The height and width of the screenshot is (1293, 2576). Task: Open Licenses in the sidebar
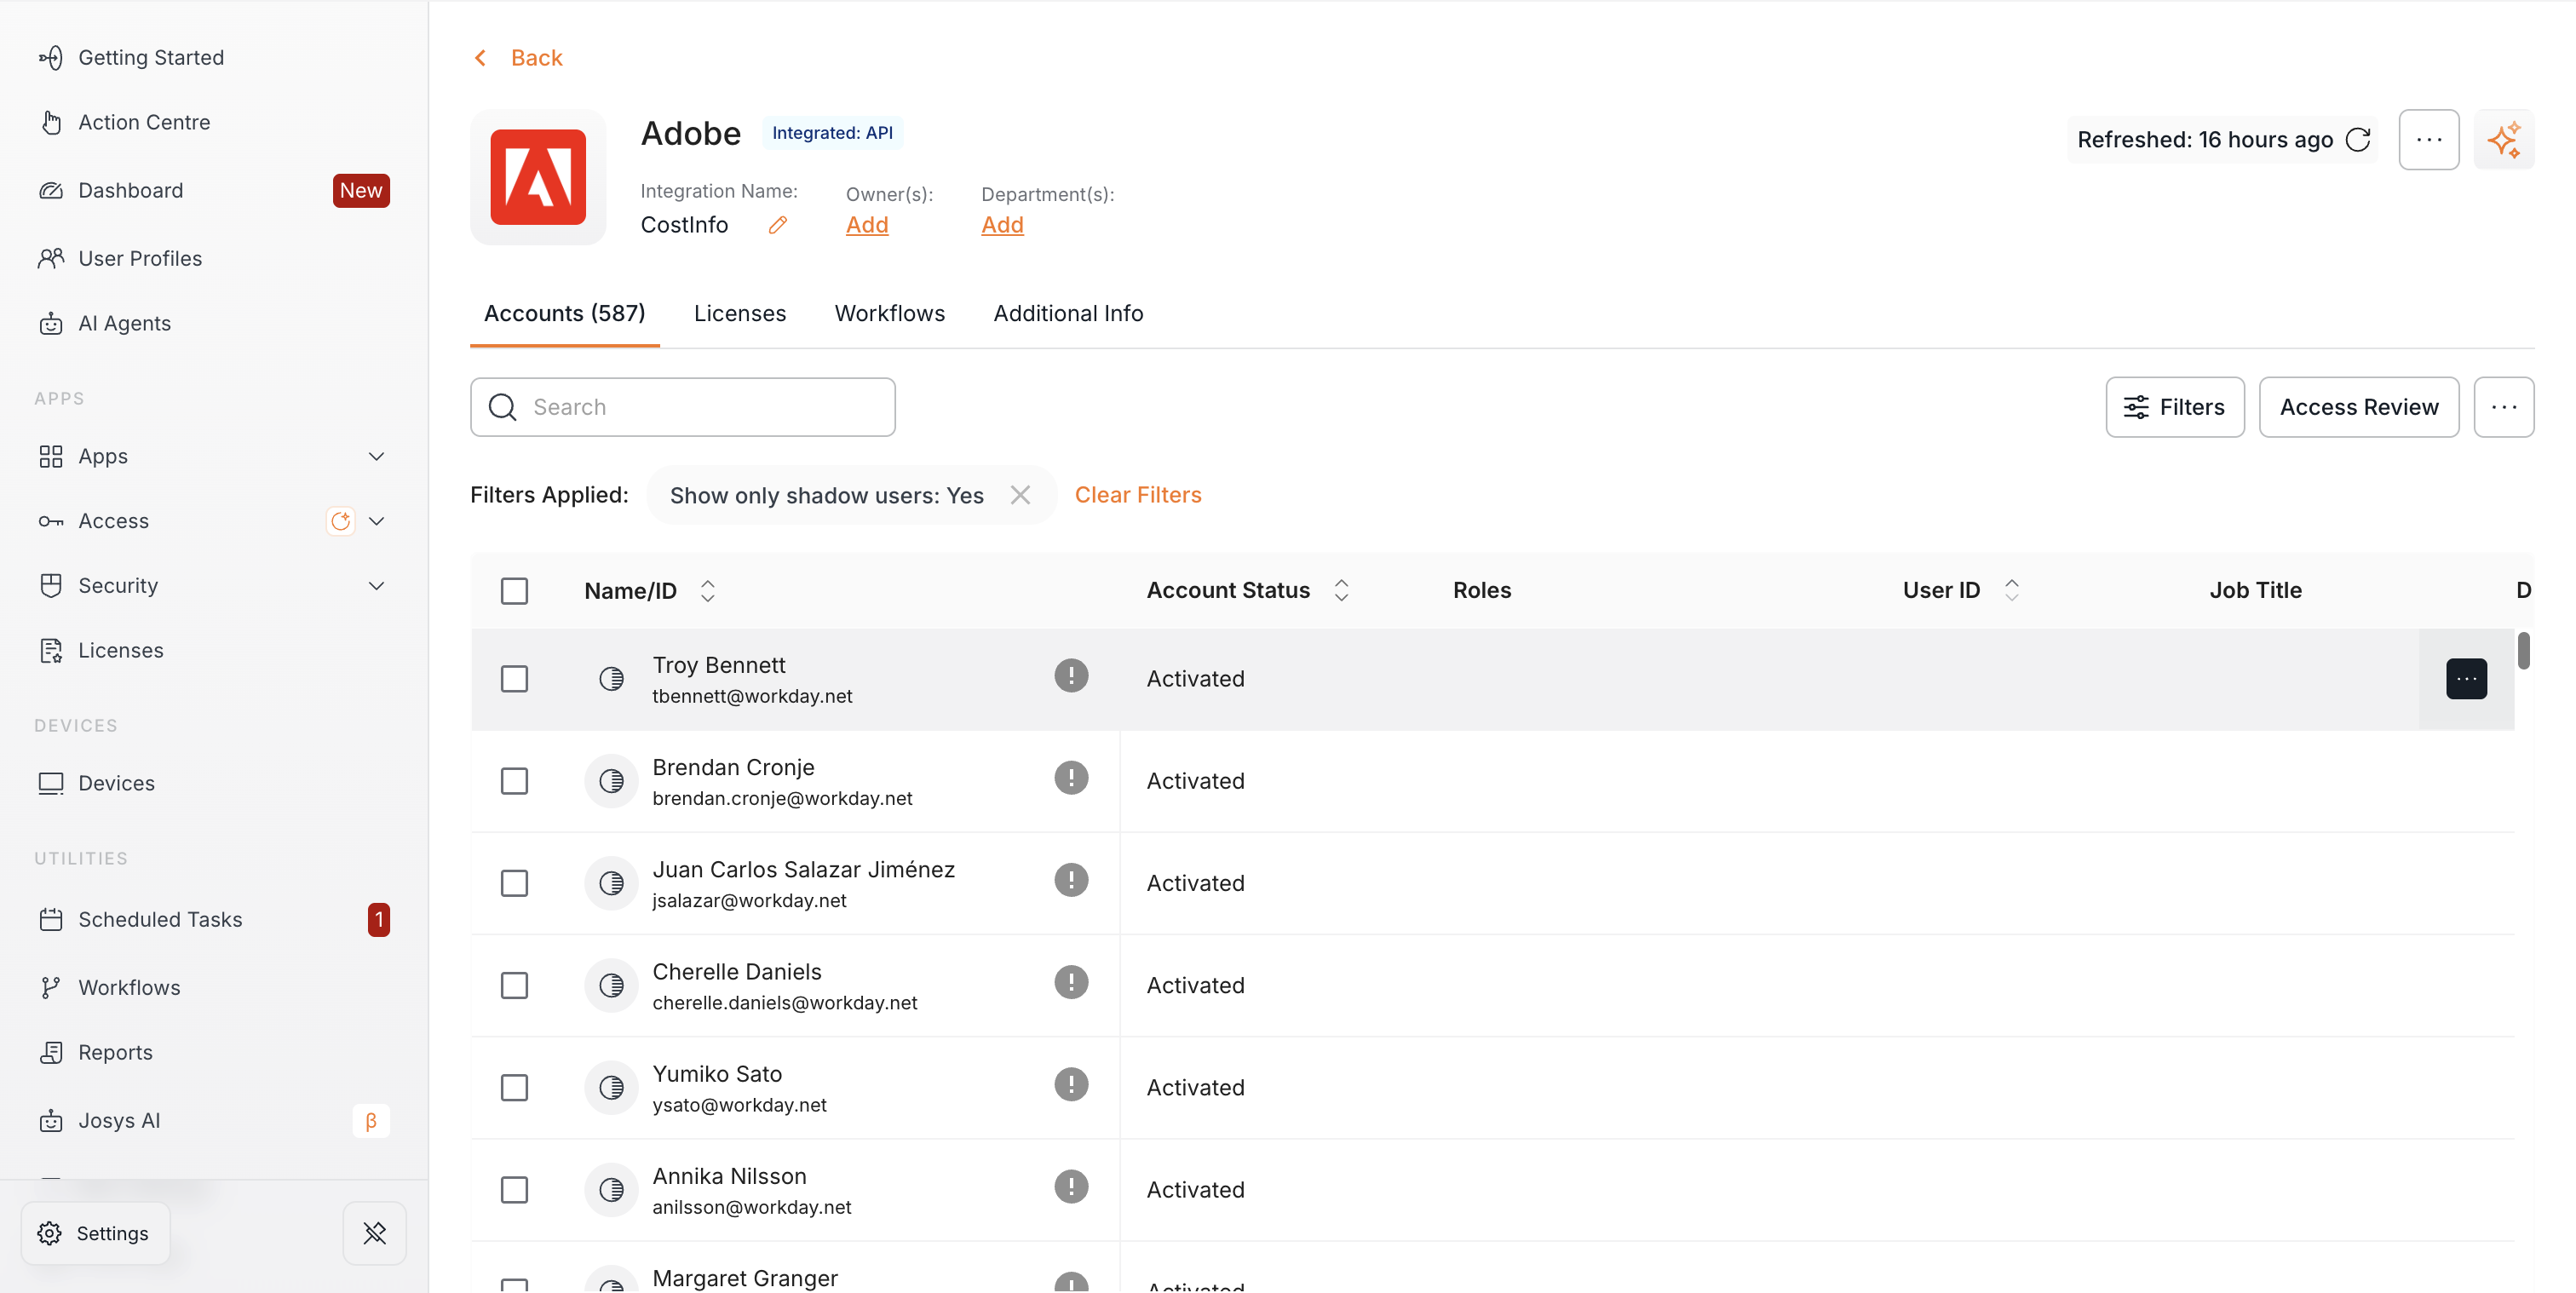click(101, 650)
